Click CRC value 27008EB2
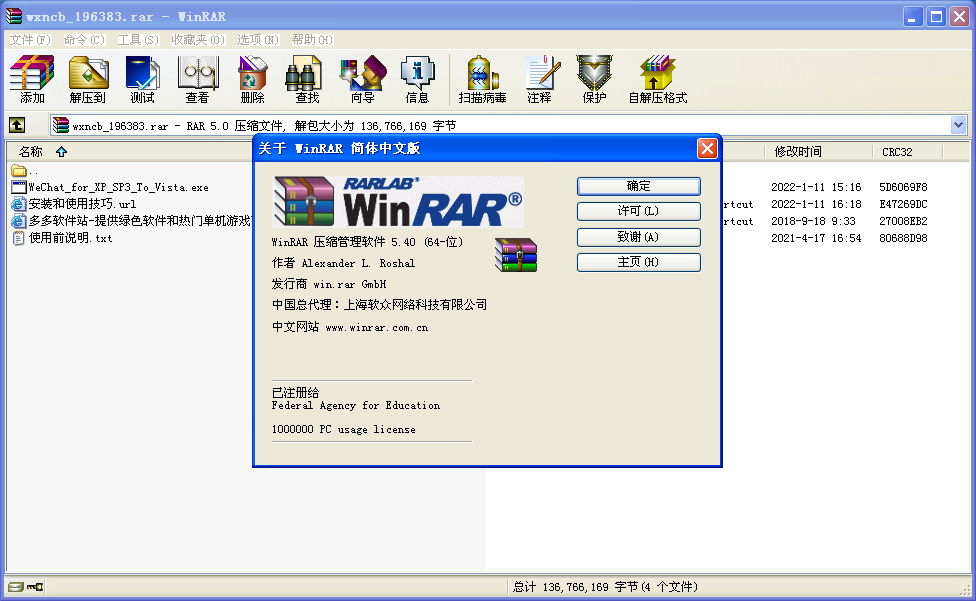This screenshot has height=601, width=976. click(x=903, y=221)
